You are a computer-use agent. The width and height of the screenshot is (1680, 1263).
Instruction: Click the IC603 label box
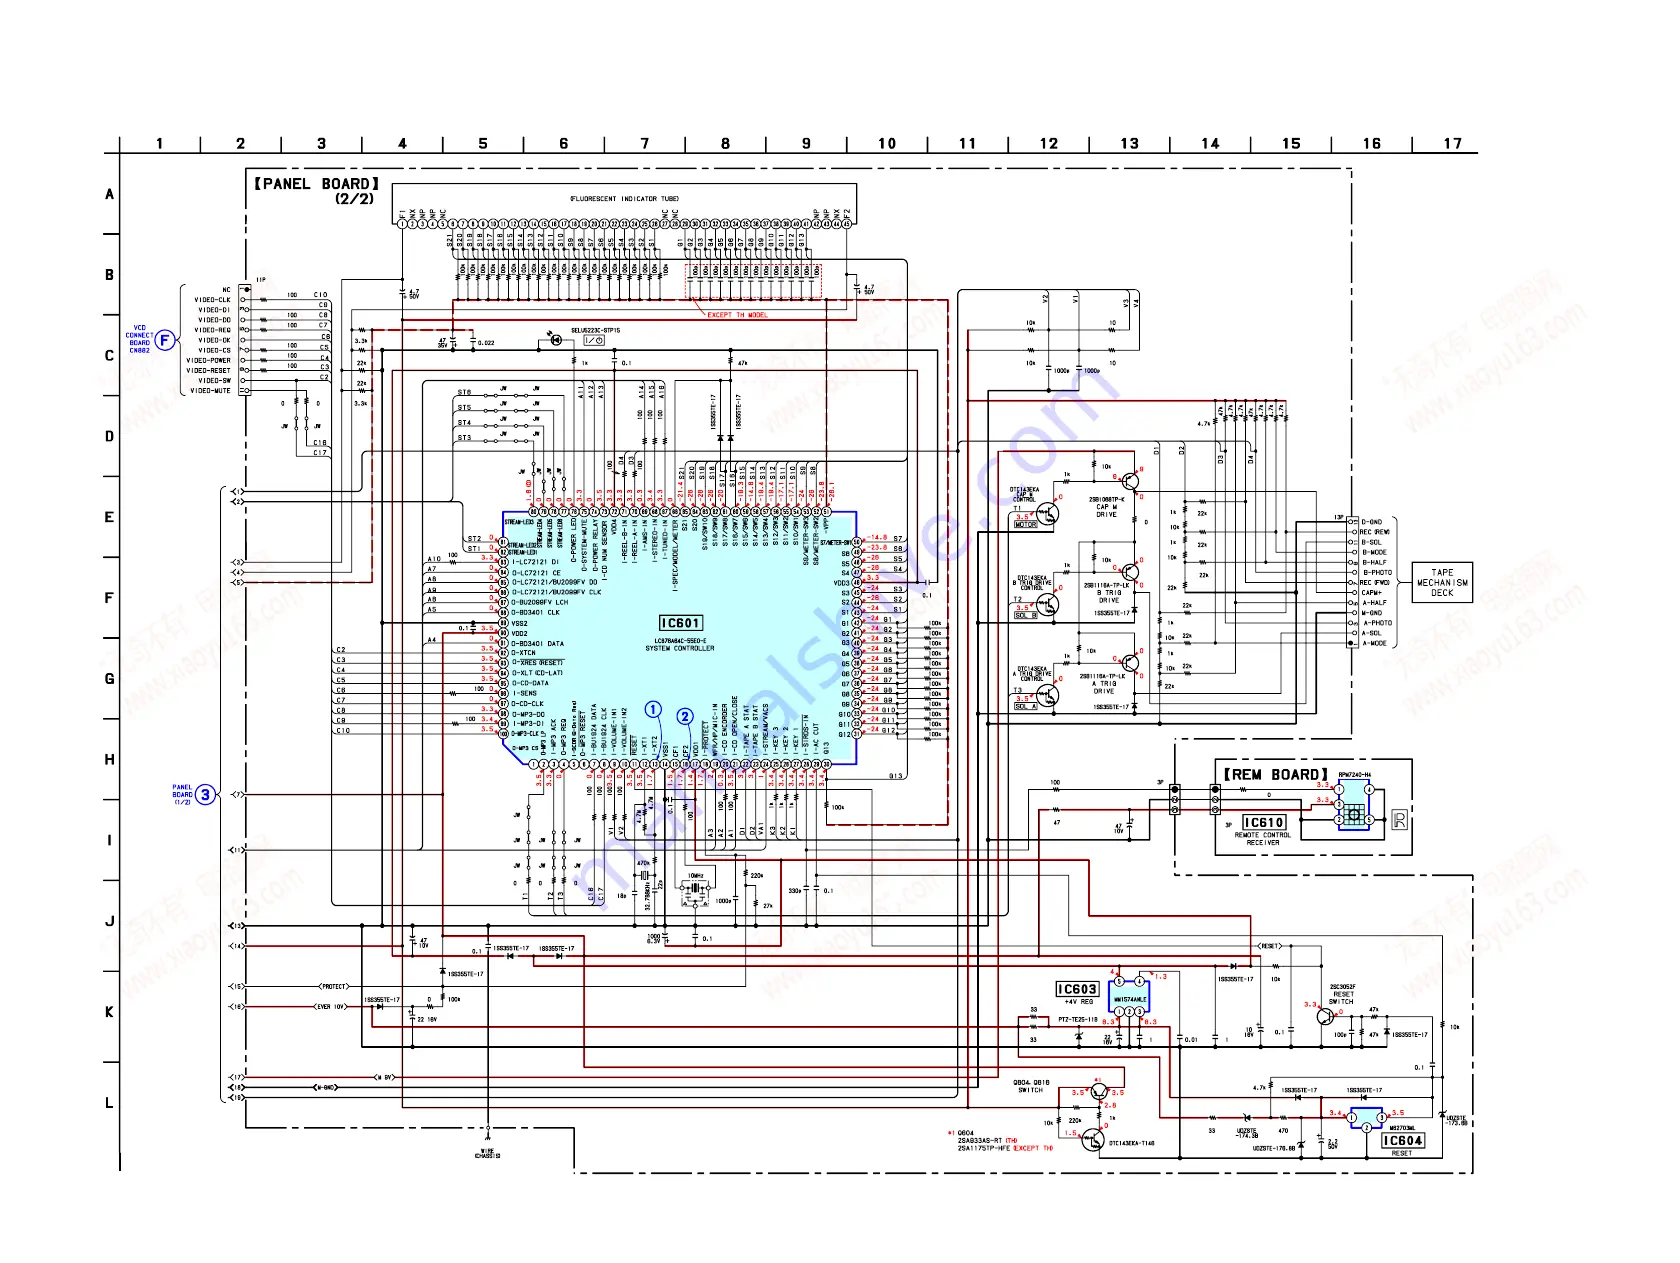click(x=1077, y=989)
